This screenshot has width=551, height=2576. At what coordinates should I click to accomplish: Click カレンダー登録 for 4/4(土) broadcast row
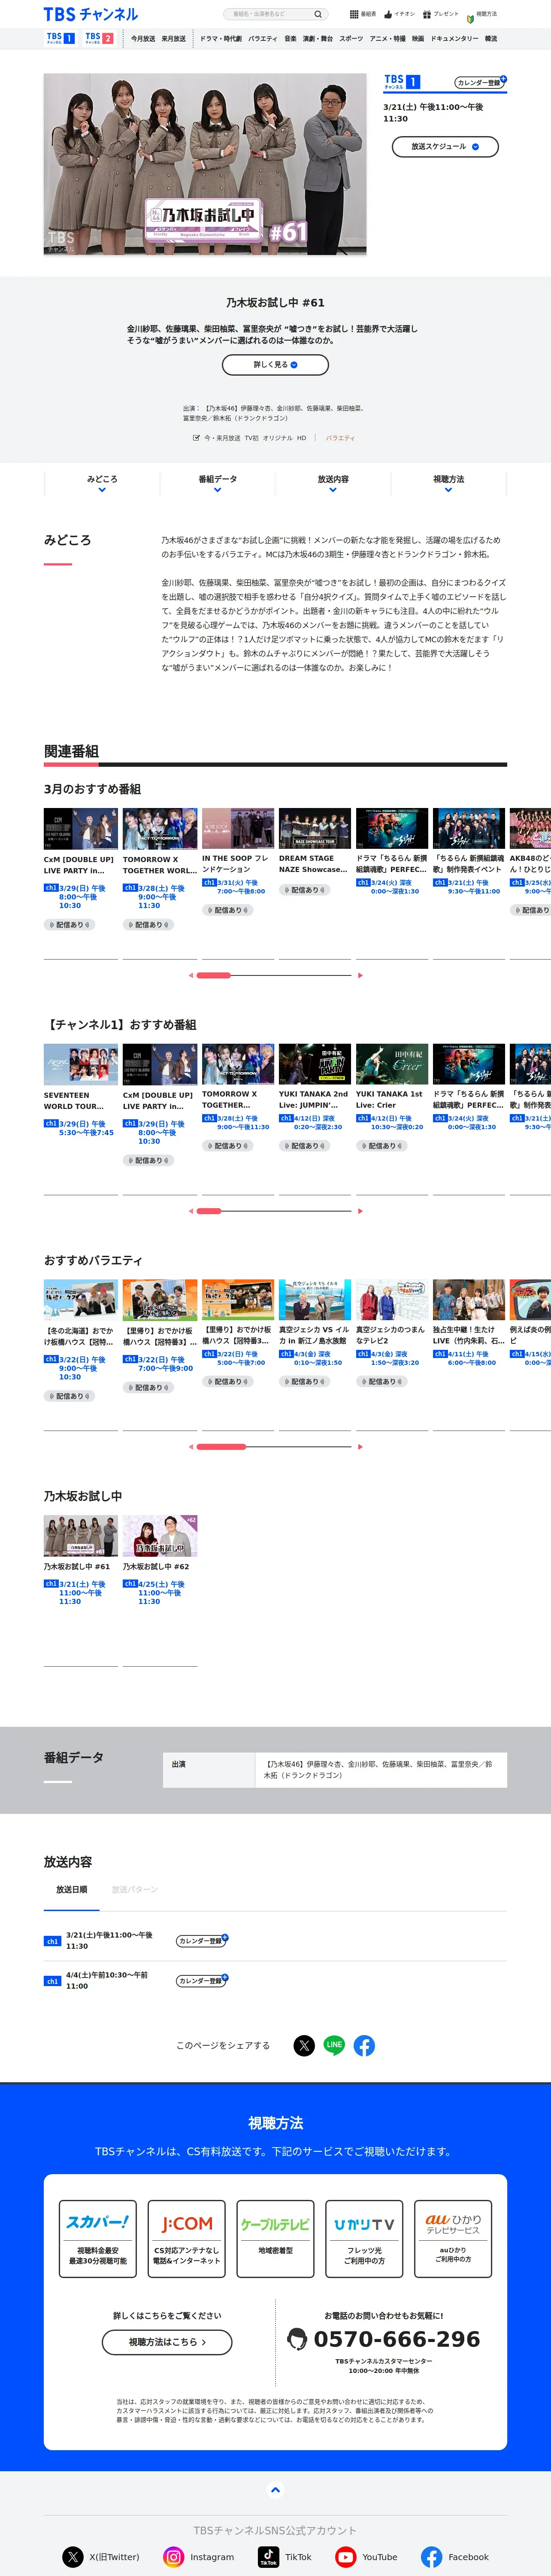pos(202,1980)
